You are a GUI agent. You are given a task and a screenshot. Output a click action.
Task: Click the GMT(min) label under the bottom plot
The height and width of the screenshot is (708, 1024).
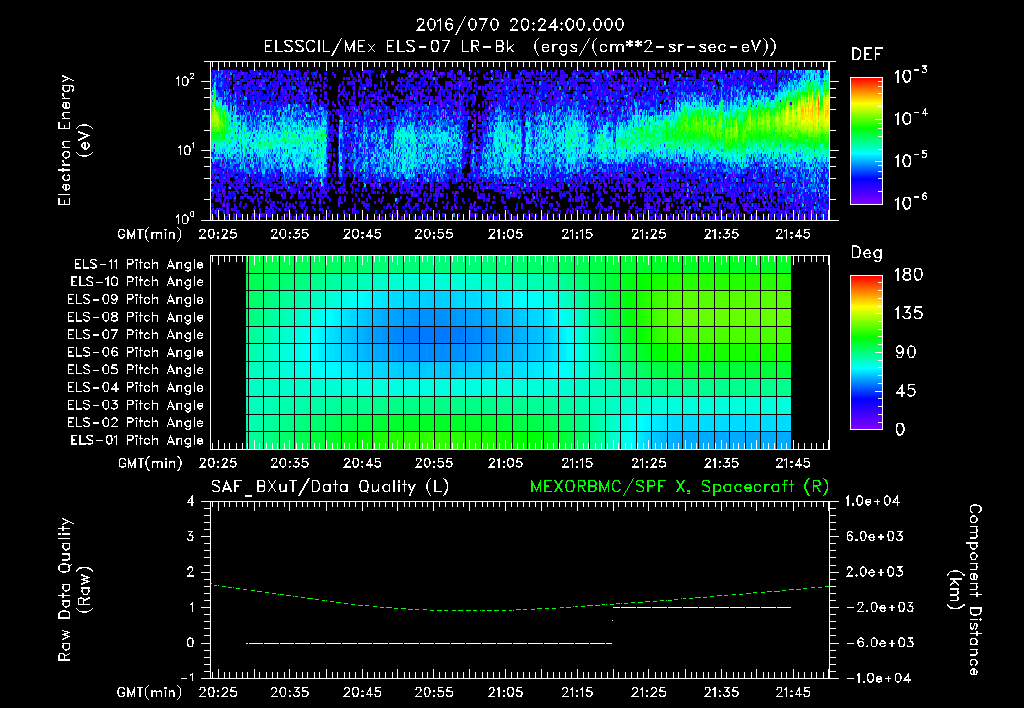click(x=150, y=692)
